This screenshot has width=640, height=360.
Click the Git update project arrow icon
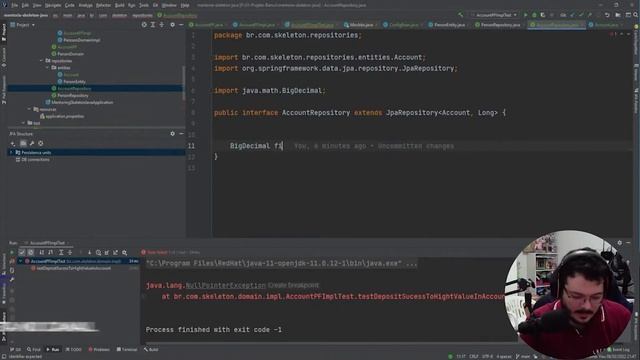point(572,15)
